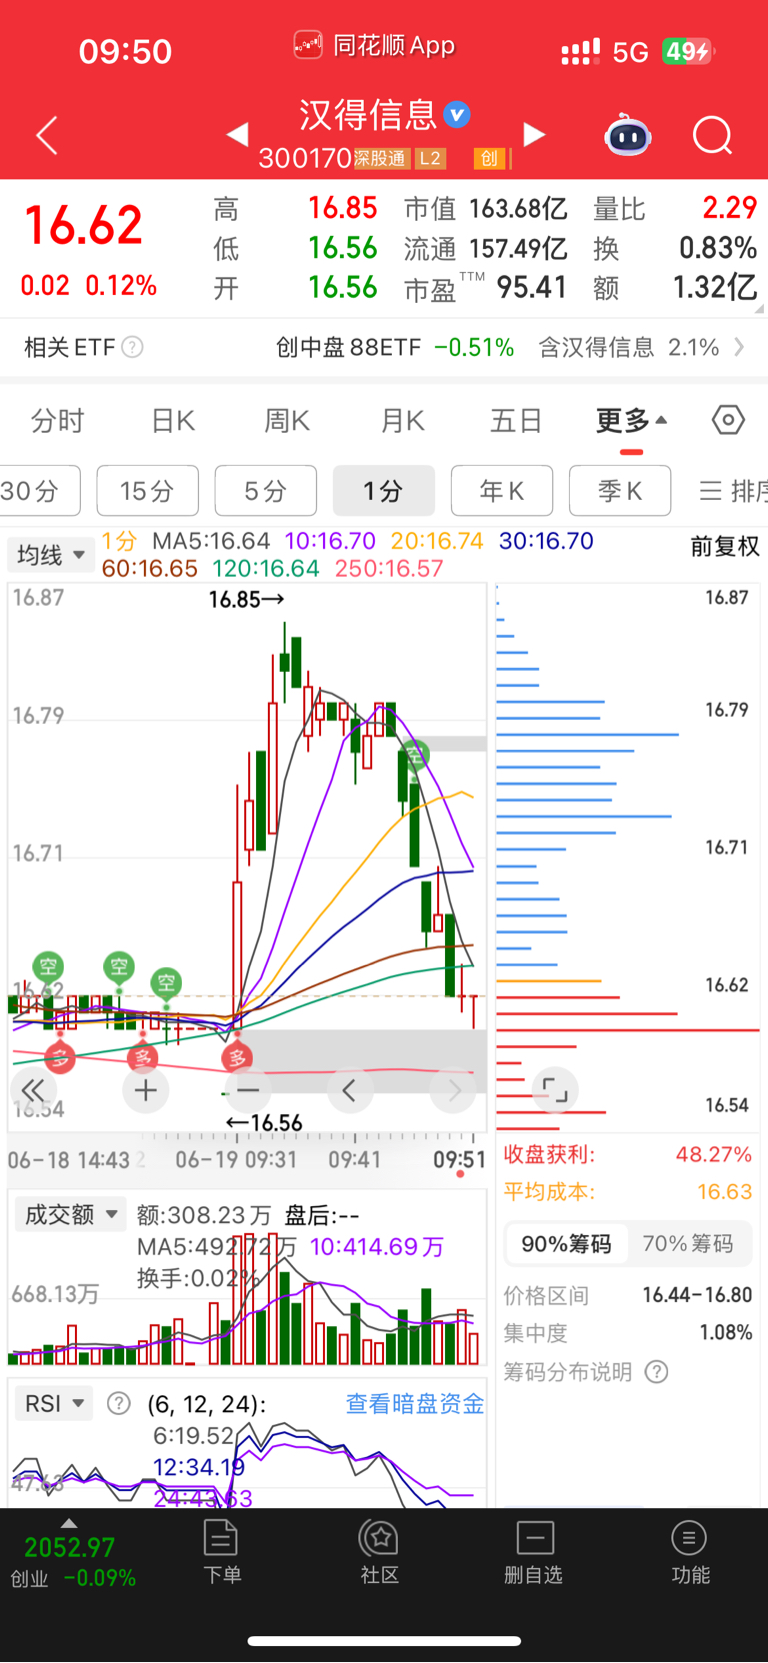Switch to previous stock with left triangle
768x1663 pixels.
click(x=237, y=134)
